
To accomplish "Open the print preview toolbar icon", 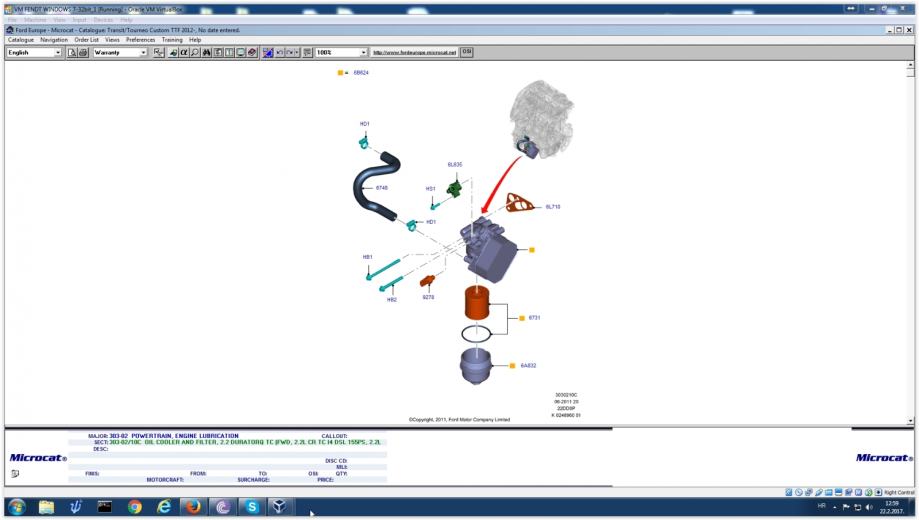I will [x=72, y=53].
